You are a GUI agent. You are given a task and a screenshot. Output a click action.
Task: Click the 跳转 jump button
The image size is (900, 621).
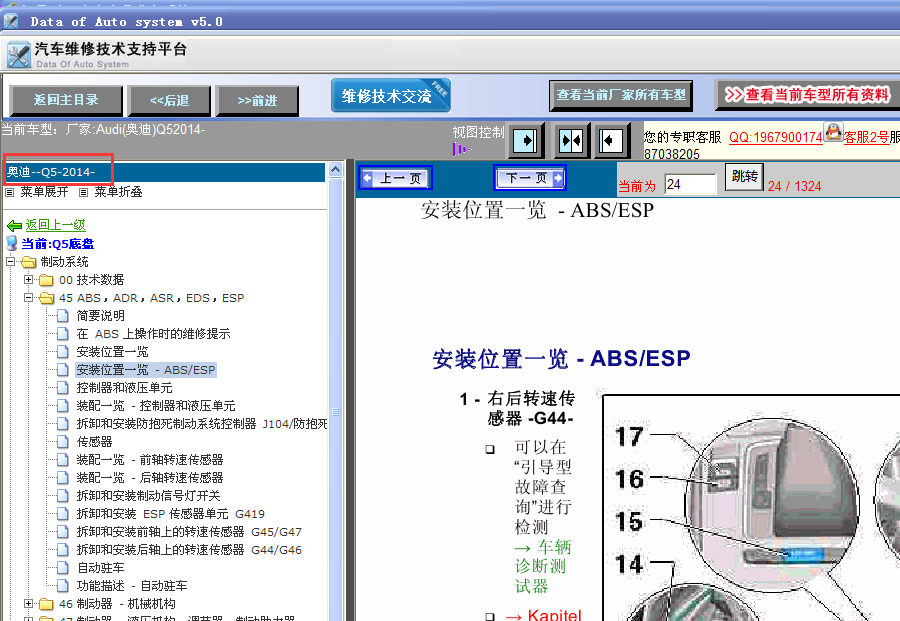tap(744, 177)
